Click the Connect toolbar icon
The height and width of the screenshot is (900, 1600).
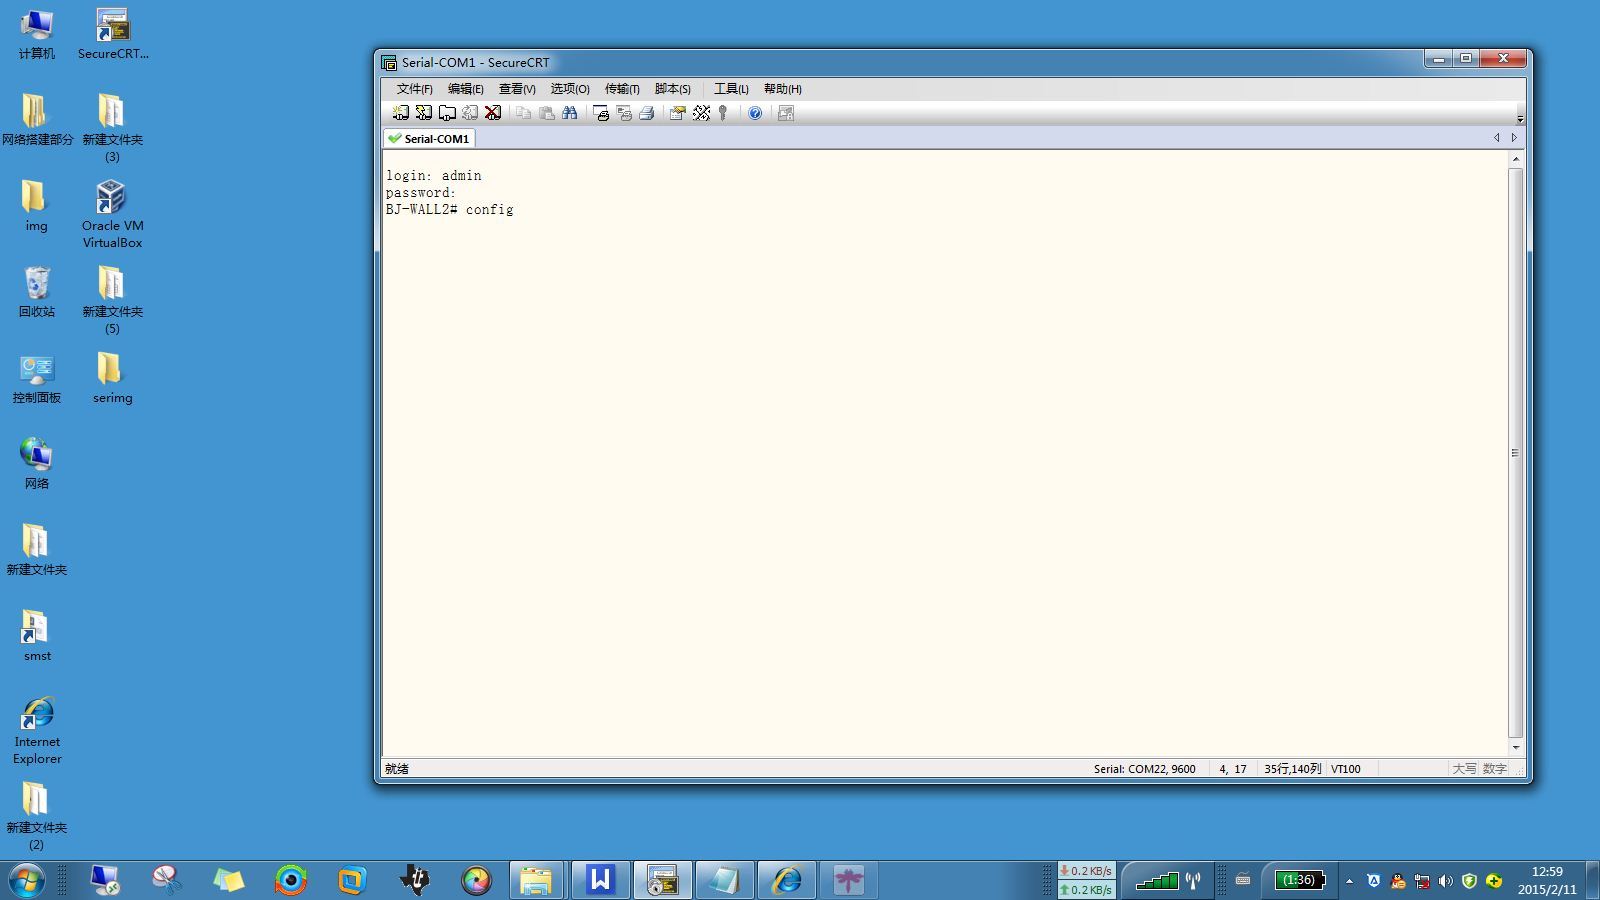tap(401, 113)
